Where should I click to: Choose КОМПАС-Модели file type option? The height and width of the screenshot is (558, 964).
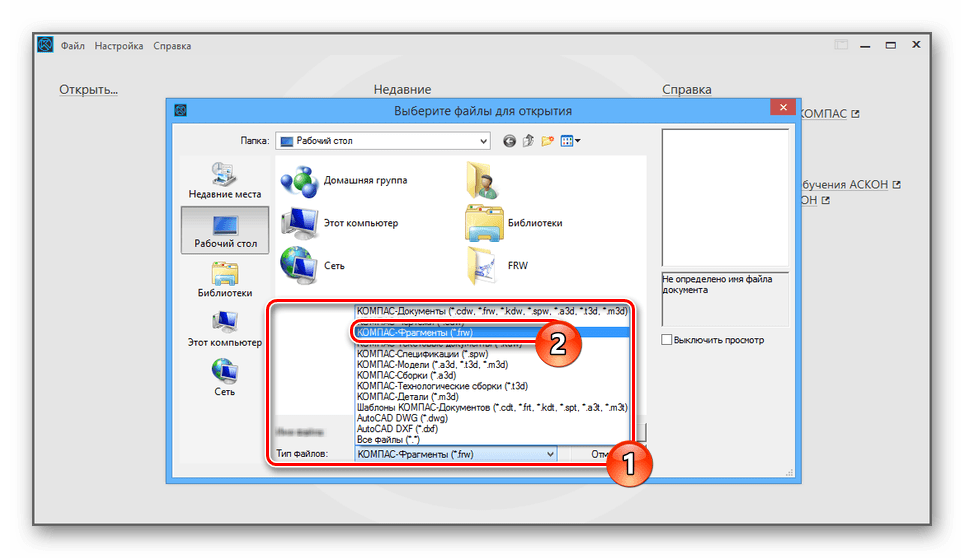[492, 364]
